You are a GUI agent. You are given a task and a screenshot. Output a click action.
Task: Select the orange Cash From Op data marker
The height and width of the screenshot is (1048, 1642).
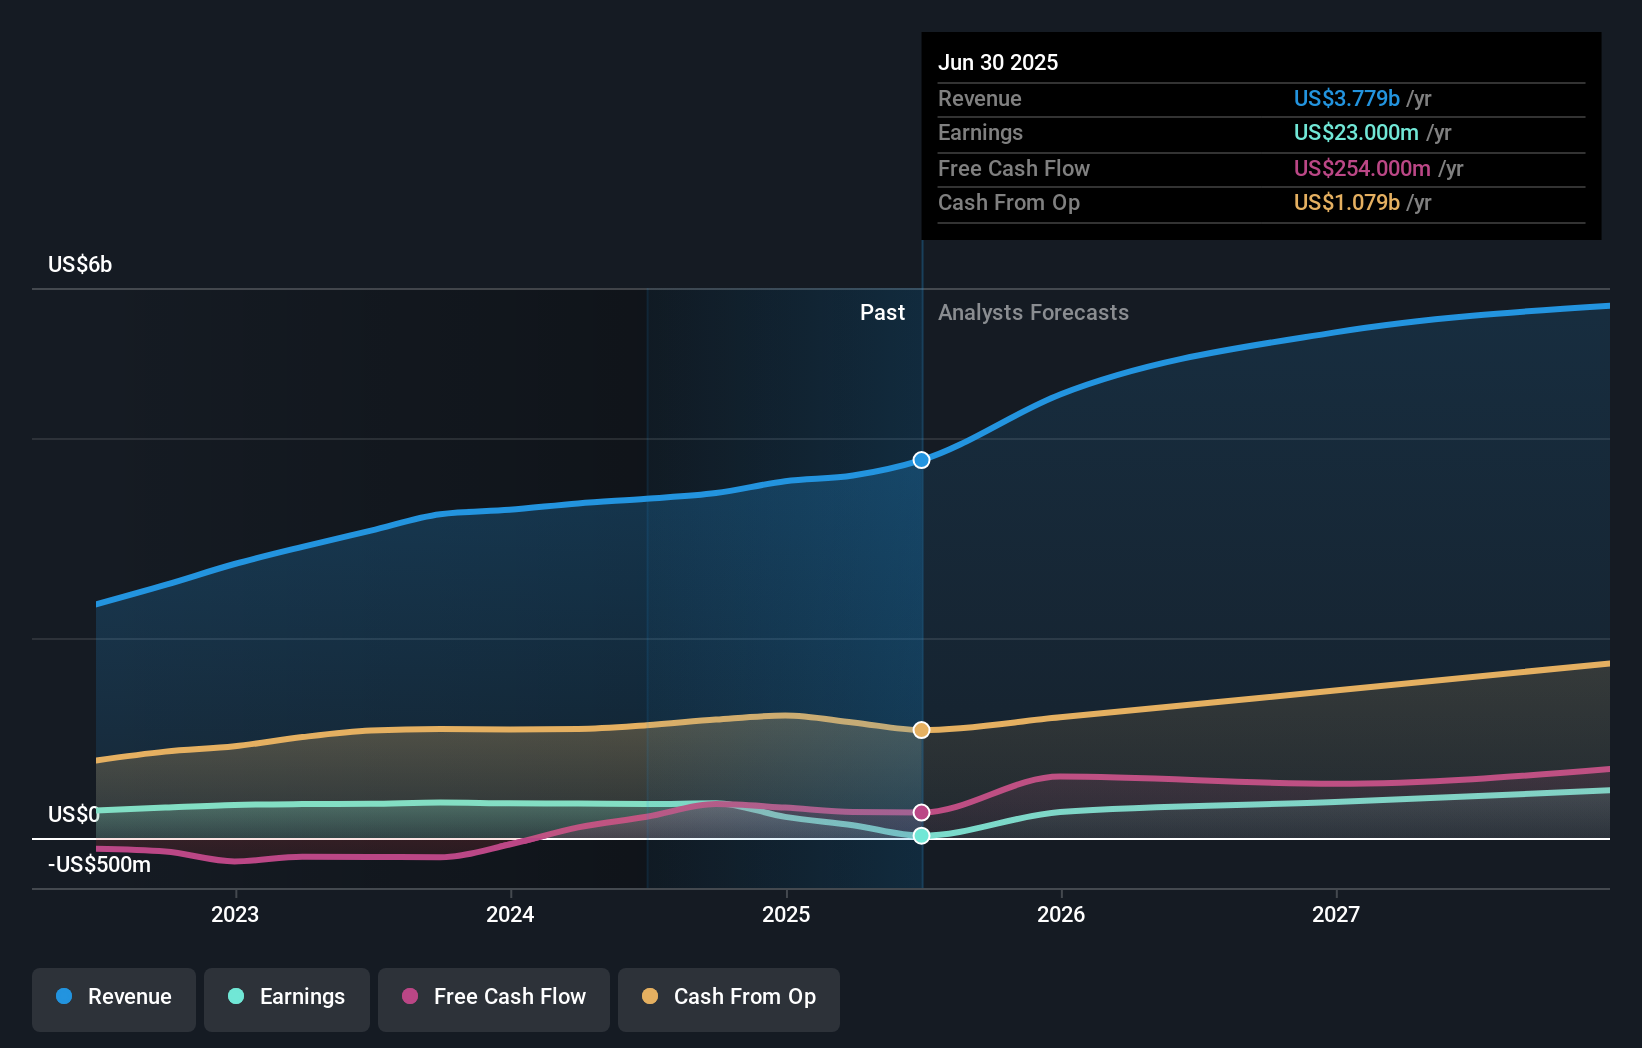922,730
